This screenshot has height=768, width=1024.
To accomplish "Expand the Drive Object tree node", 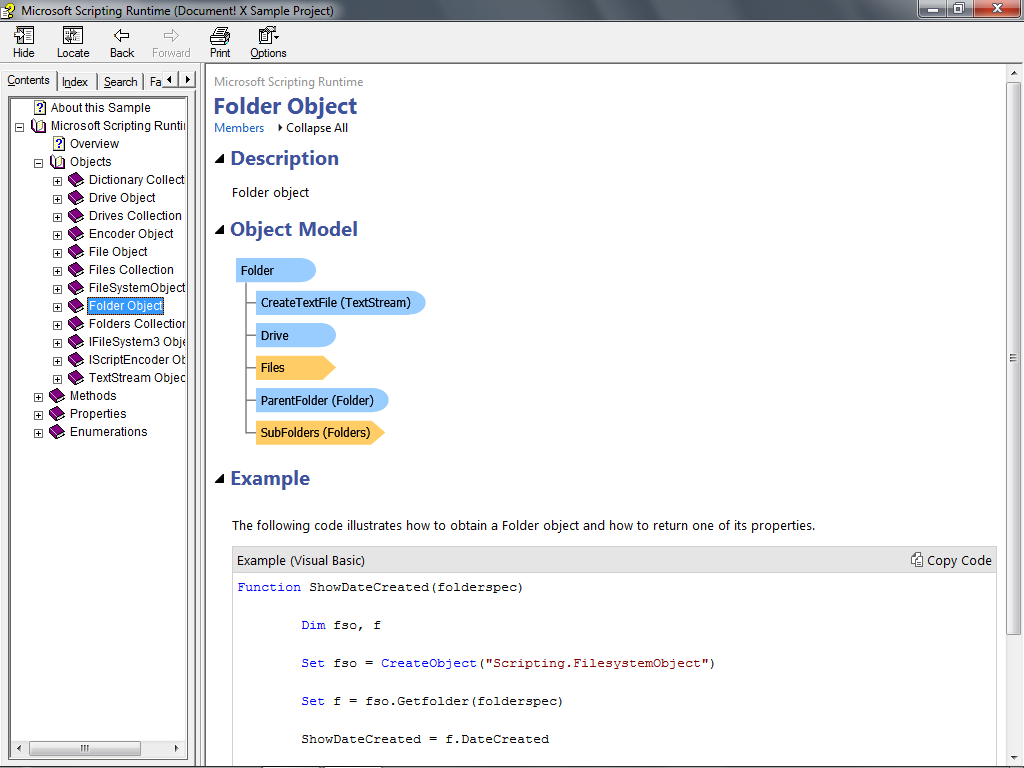I will 57,199.
